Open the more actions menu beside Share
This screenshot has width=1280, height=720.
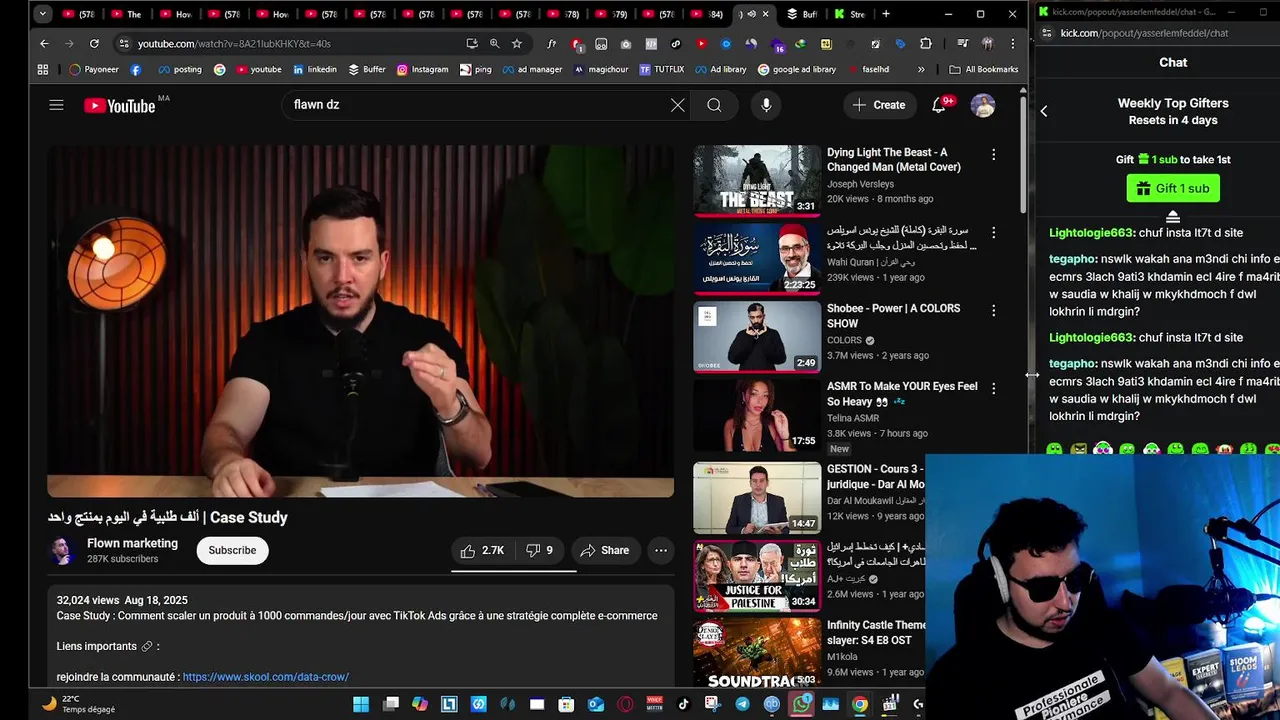coord(661,550)
